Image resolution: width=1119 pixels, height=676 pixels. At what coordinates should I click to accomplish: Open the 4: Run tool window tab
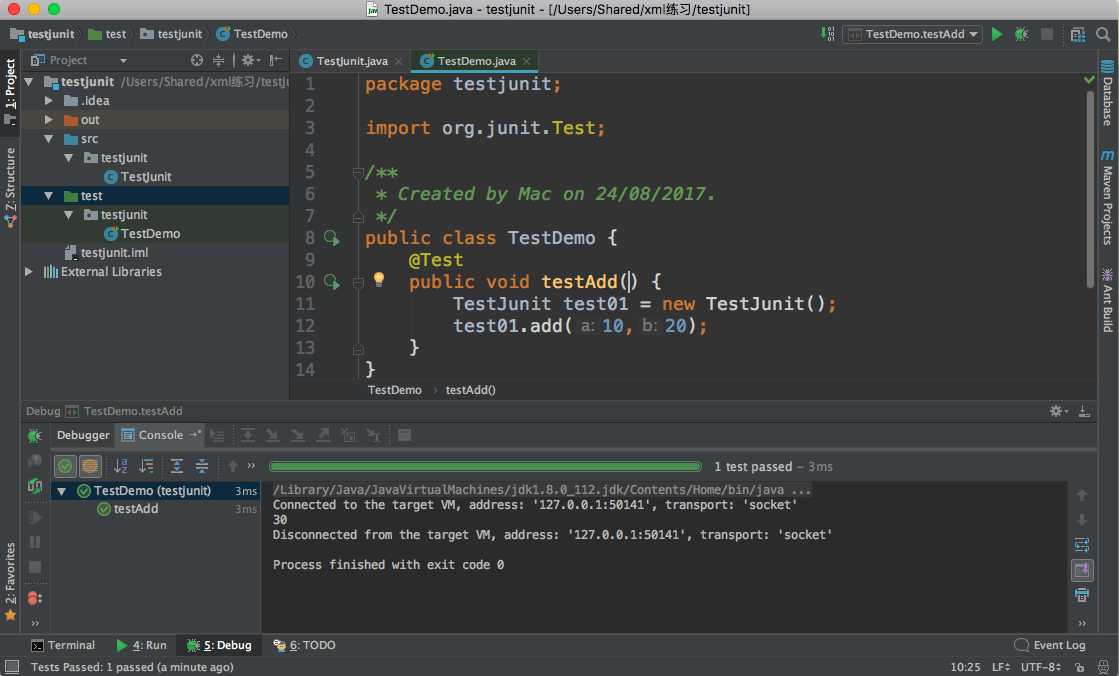point(141,645)
